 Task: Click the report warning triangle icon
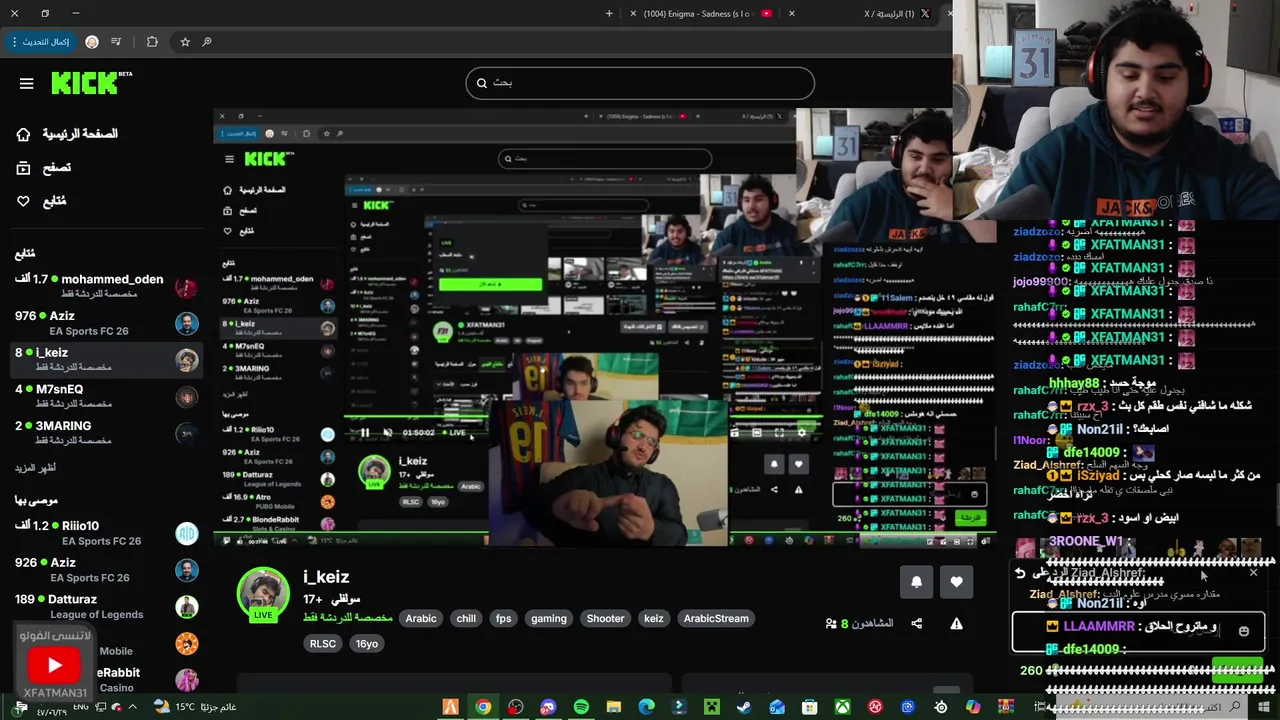tap(956, 624)
